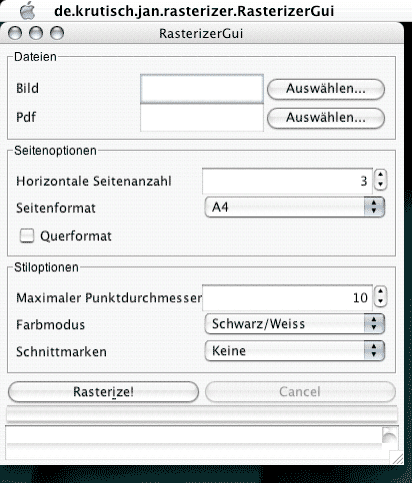Click the Seitenoptionen group title
The width and height of the screenshot is (412, 483).
click(55, 151)
